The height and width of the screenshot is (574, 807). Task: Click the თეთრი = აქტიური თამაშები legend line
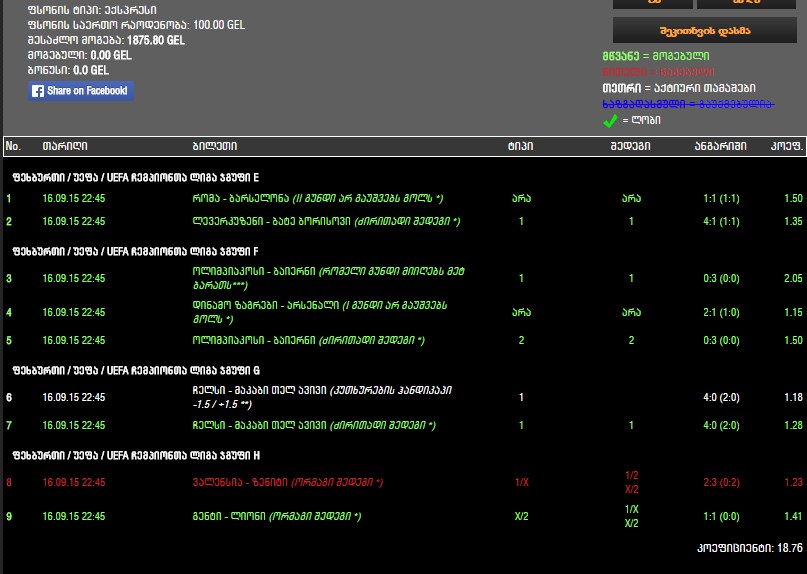[679, 88]
